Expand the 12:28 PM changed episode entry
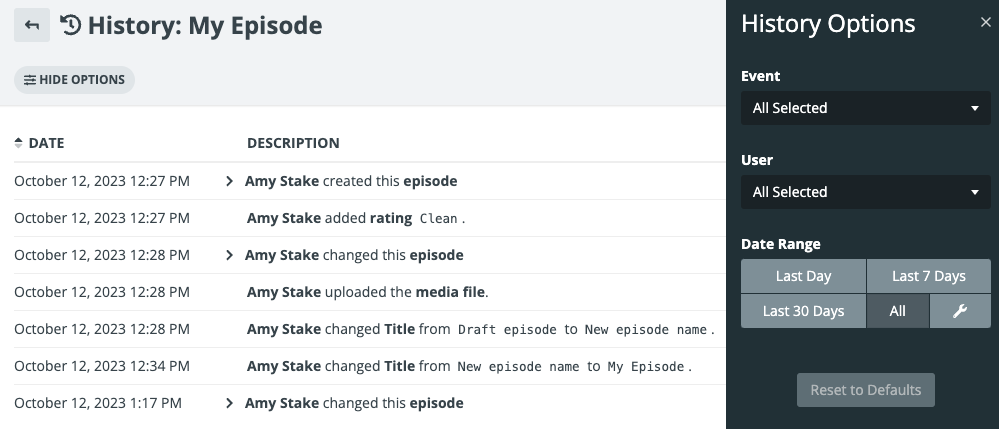This screenshot has height=429, width=999. (x=229, y=255)
